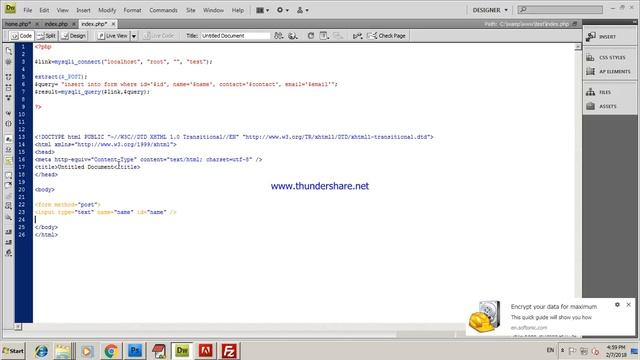The image size is (640, 360).
Task: Click the Start button
Action: pos(13,351)
